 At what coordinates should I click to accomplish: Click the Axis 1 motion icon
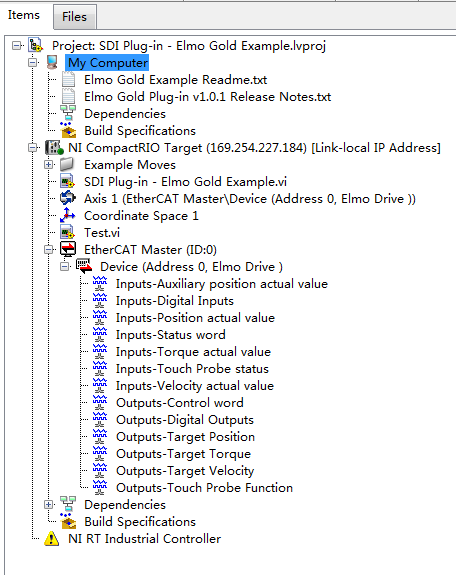pos(68,198)
